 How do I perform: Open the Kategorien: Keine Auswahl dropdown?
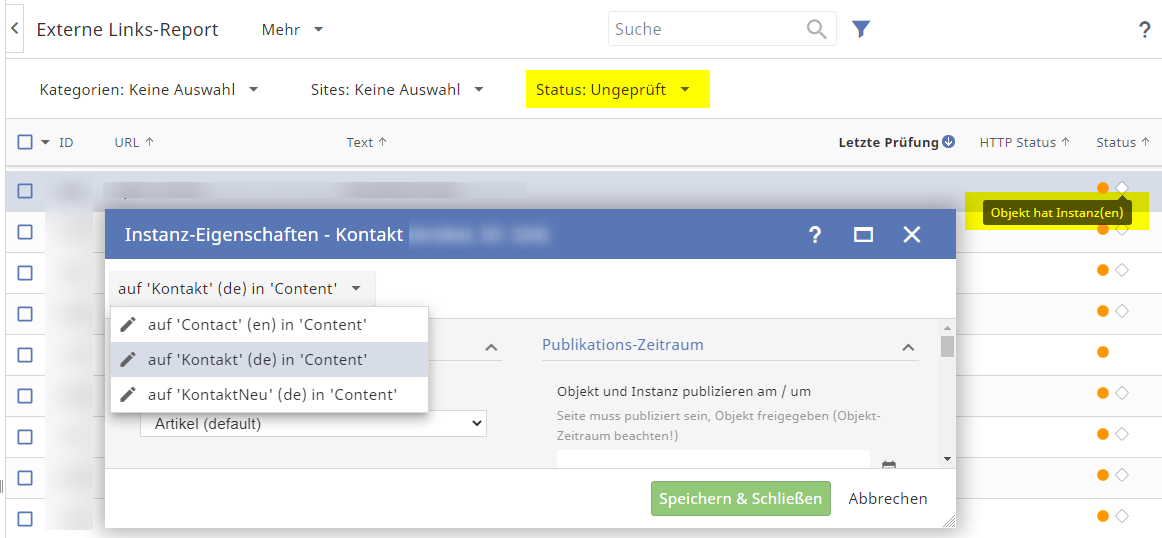(x=149, y=89)
